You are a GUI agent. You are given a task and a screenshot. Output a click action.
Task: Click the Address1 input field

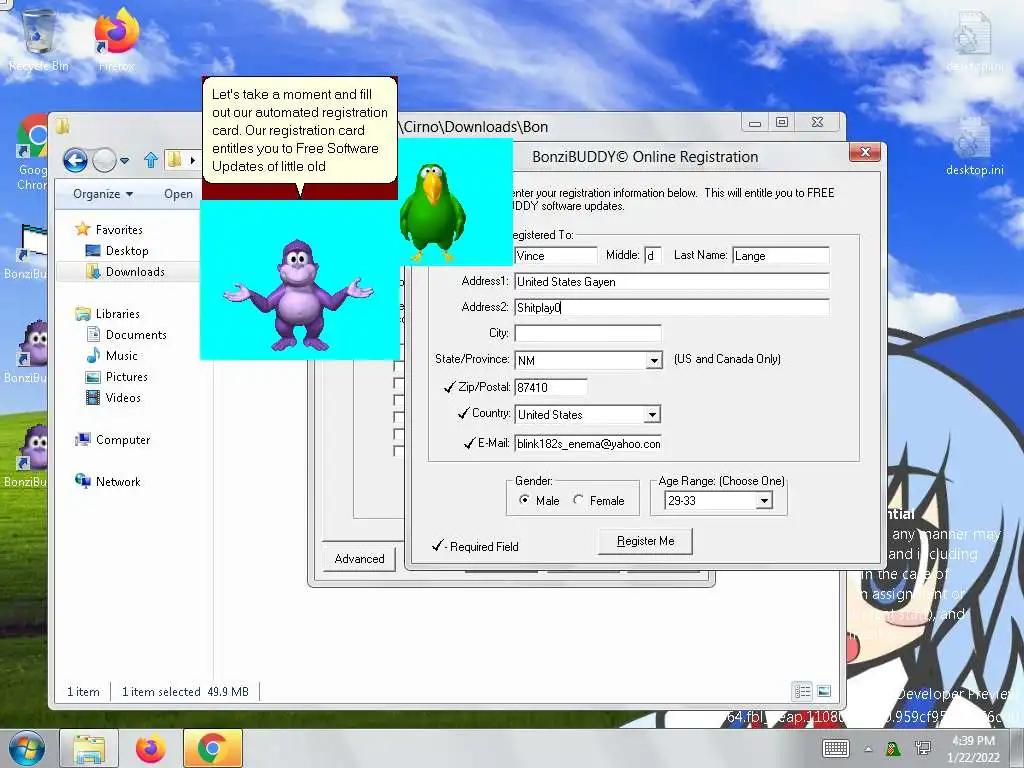point(672,281)
